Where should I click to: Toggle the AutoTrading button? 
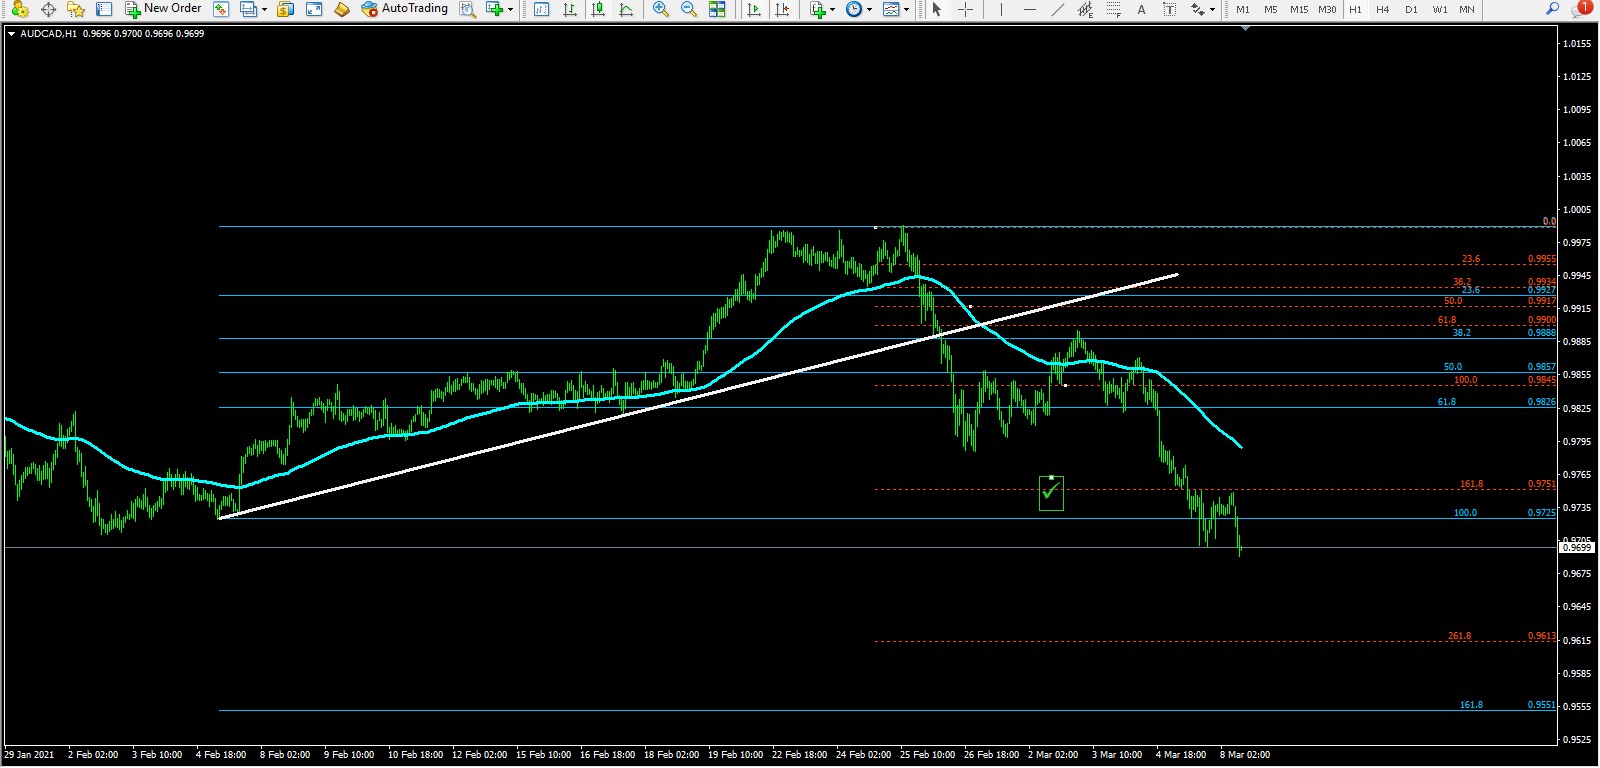(405, 9)
